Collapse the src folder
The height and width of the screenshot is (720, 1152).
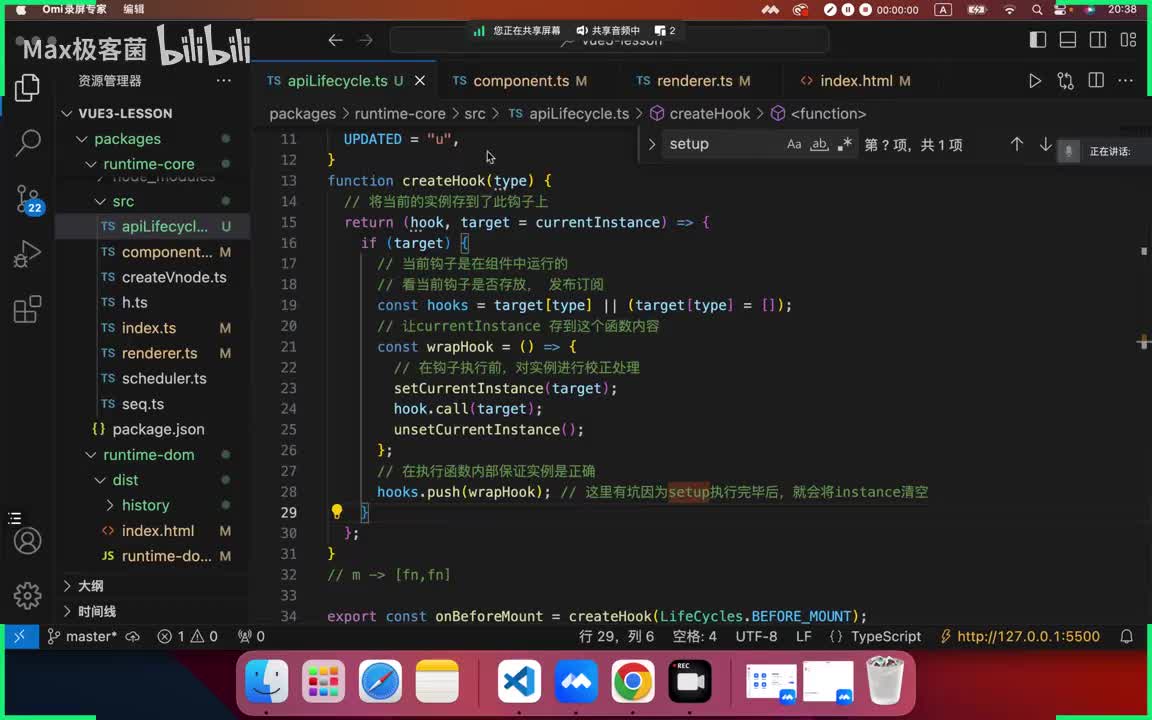point(101,201)
